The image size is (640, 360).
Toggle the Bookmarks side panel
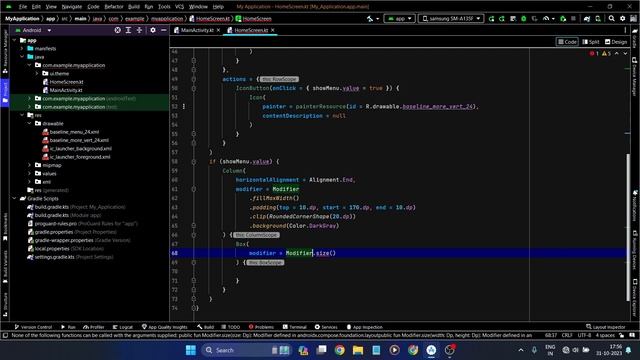5,227
